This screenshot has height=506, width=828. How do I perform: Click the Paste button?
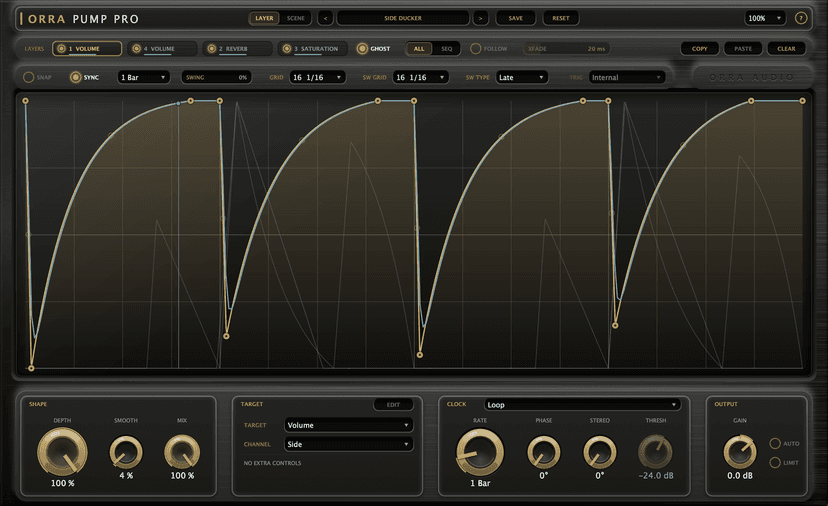[743, 49]
